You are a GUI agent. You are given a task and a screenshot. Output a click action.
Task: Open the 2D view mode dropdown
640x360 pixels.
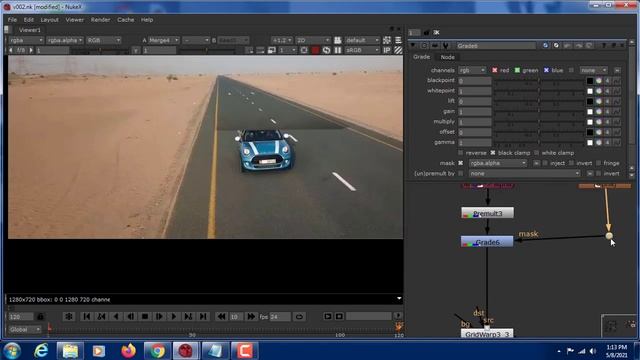click(x=313, y=40)
